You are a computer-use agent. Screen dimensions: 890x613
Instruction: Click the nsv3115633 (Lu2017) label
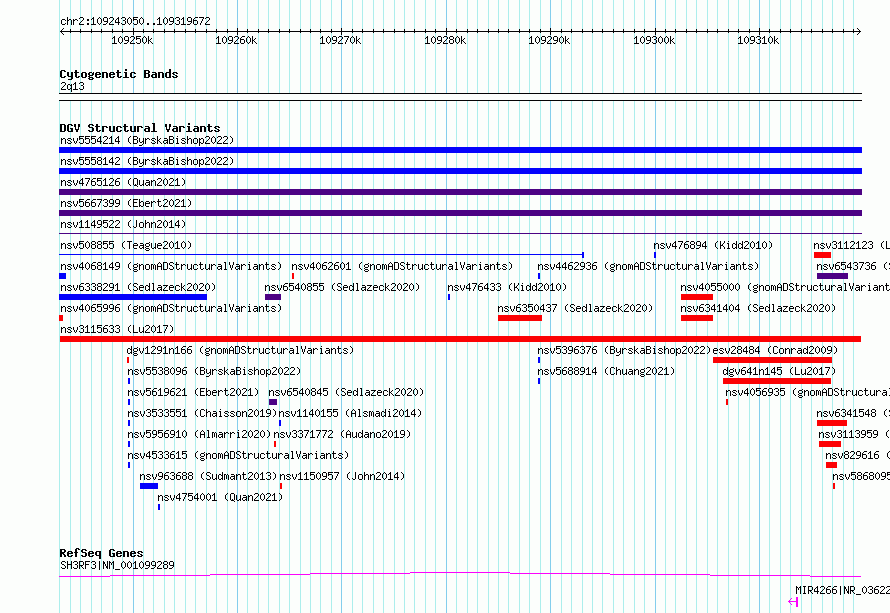tap(117, 329)
